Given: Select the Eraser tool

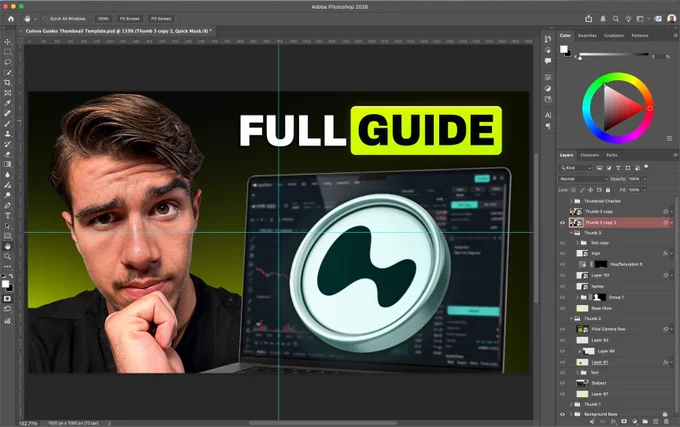Looking at the screenshot, I should tap(7, 154).
